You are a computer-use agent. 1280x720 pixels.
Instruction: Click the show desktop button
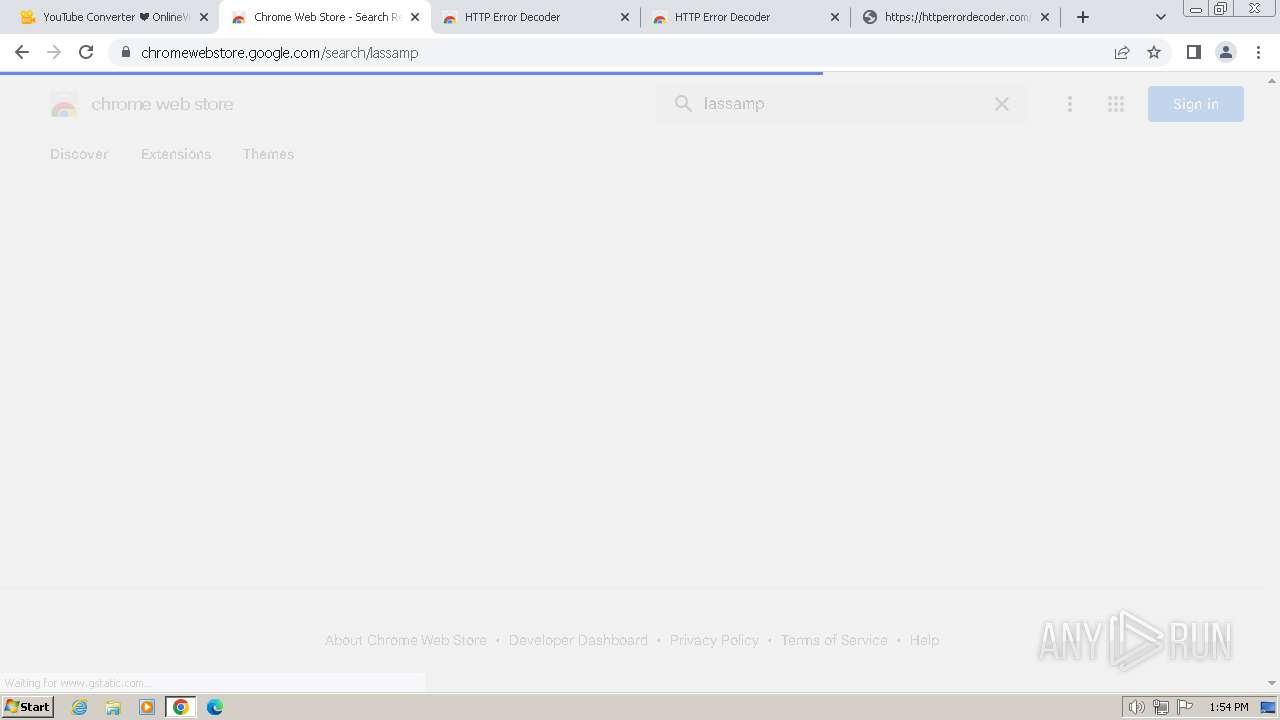[1269, 707]
